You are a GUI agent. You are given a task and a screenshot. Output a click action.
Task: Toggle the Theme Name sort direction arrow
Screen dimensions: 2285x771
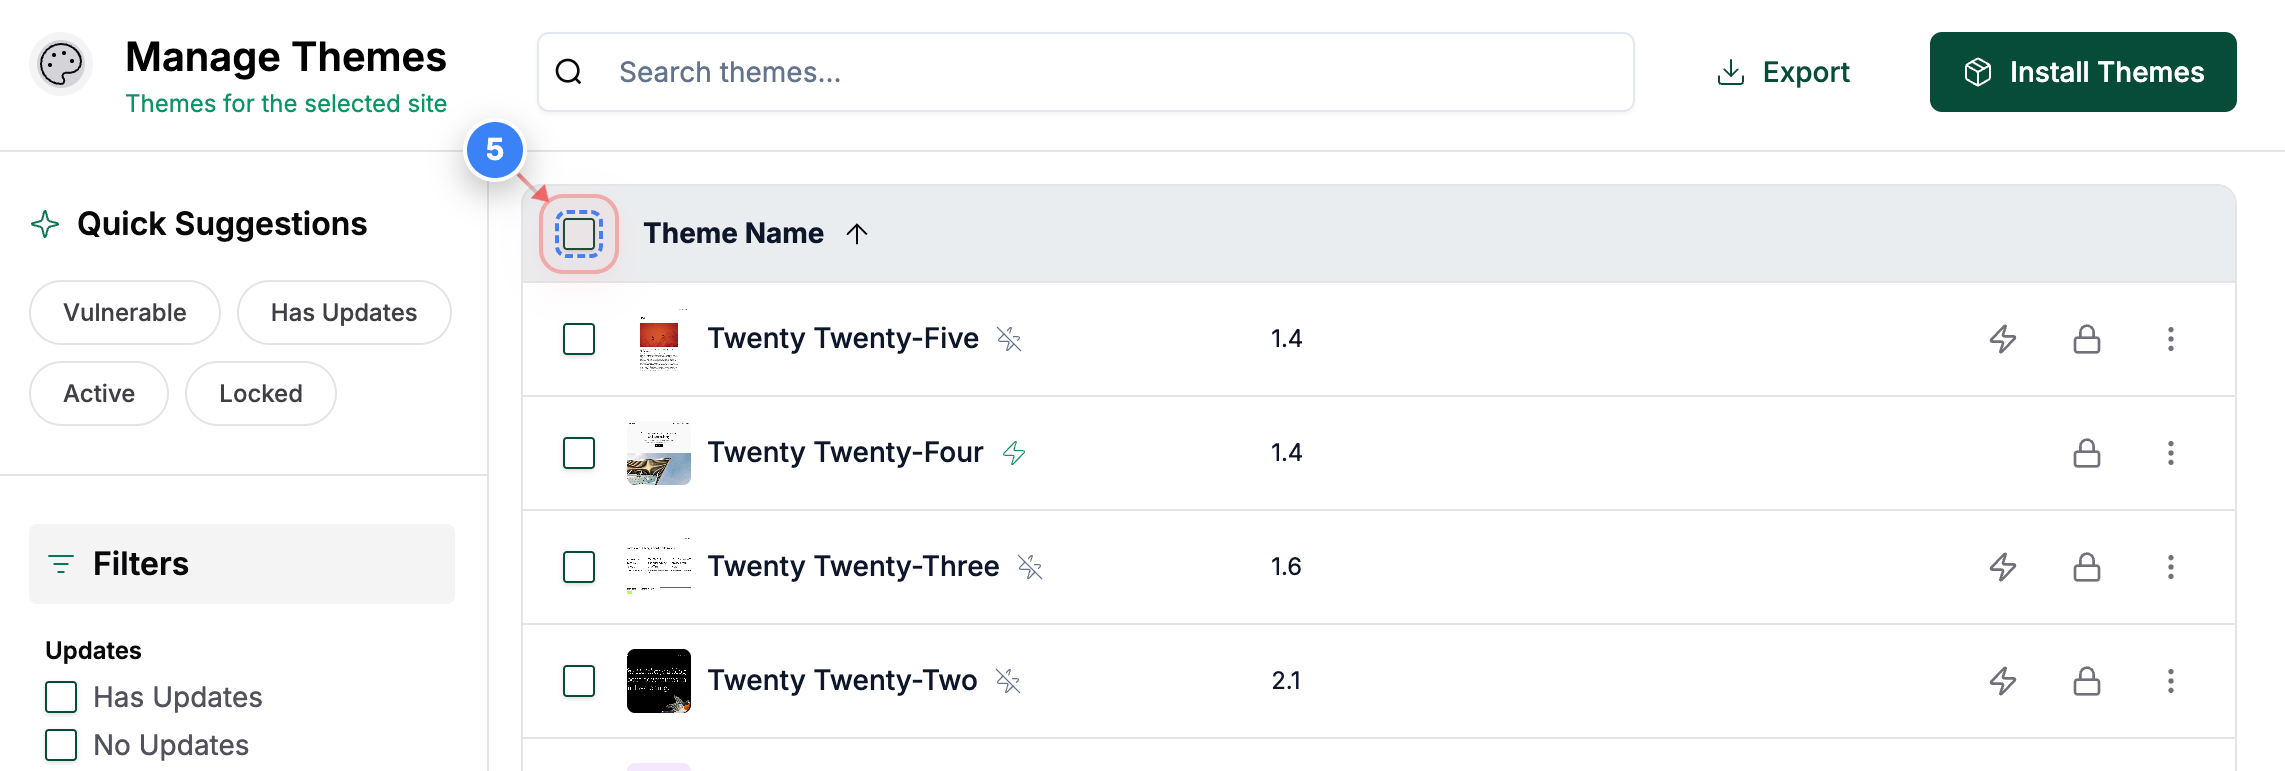coord(857,233)
